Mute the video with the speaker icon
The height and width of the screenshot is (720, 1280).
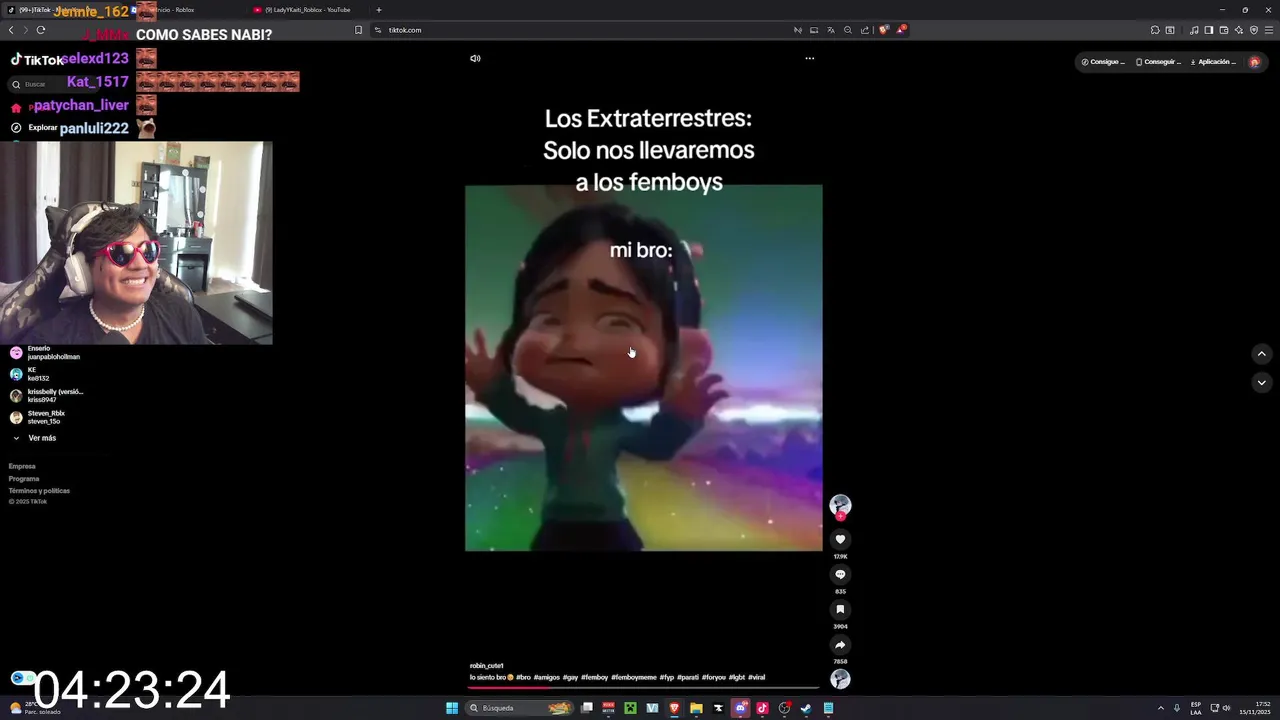pos(475,58)
